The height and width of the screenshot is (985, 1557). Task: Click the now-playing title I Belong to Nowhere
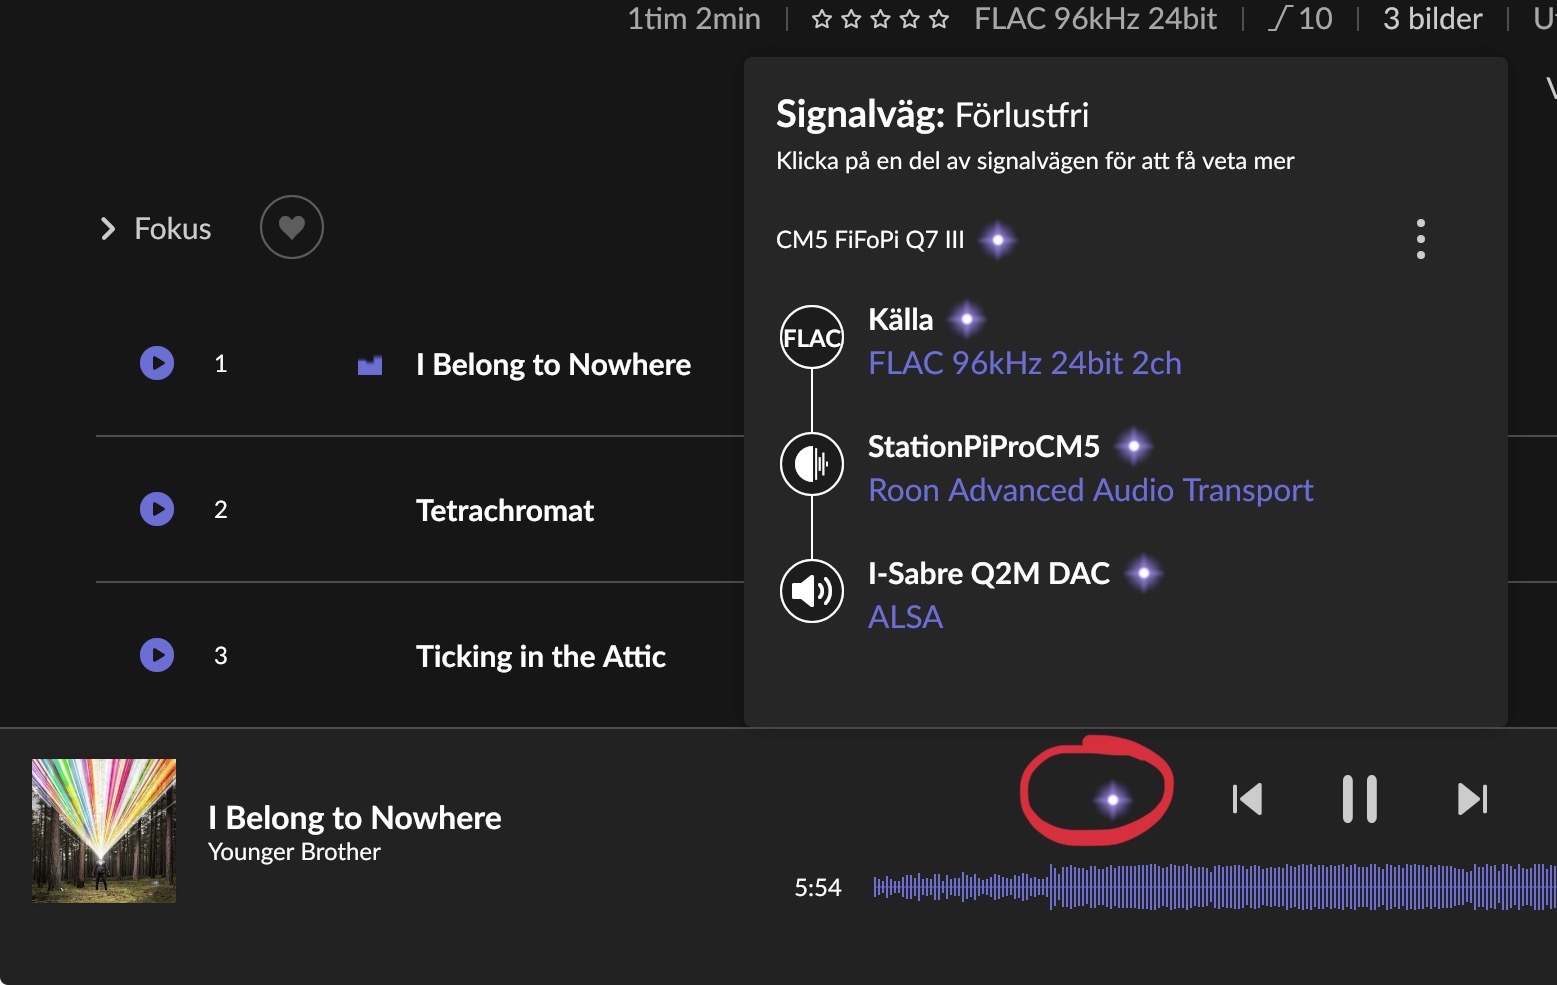(355, 818)
